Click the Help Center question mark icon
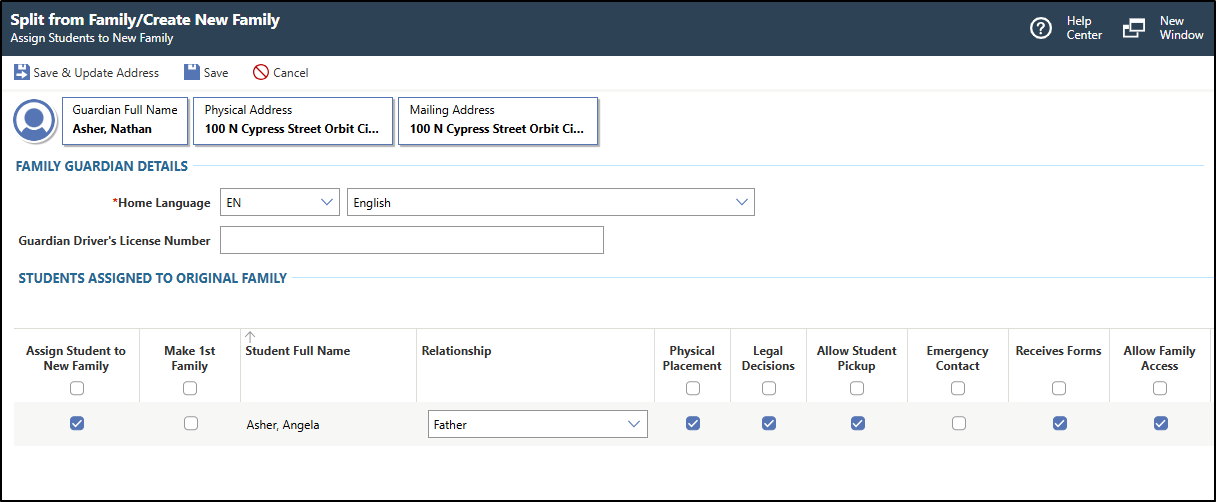The image size is (1216, 502). point(1041,28)
